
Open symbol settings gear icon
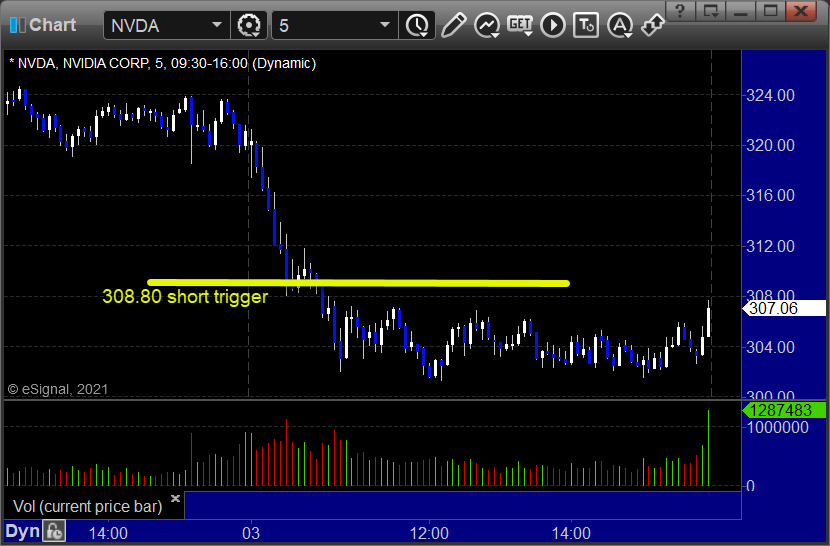tap(248, 25)
